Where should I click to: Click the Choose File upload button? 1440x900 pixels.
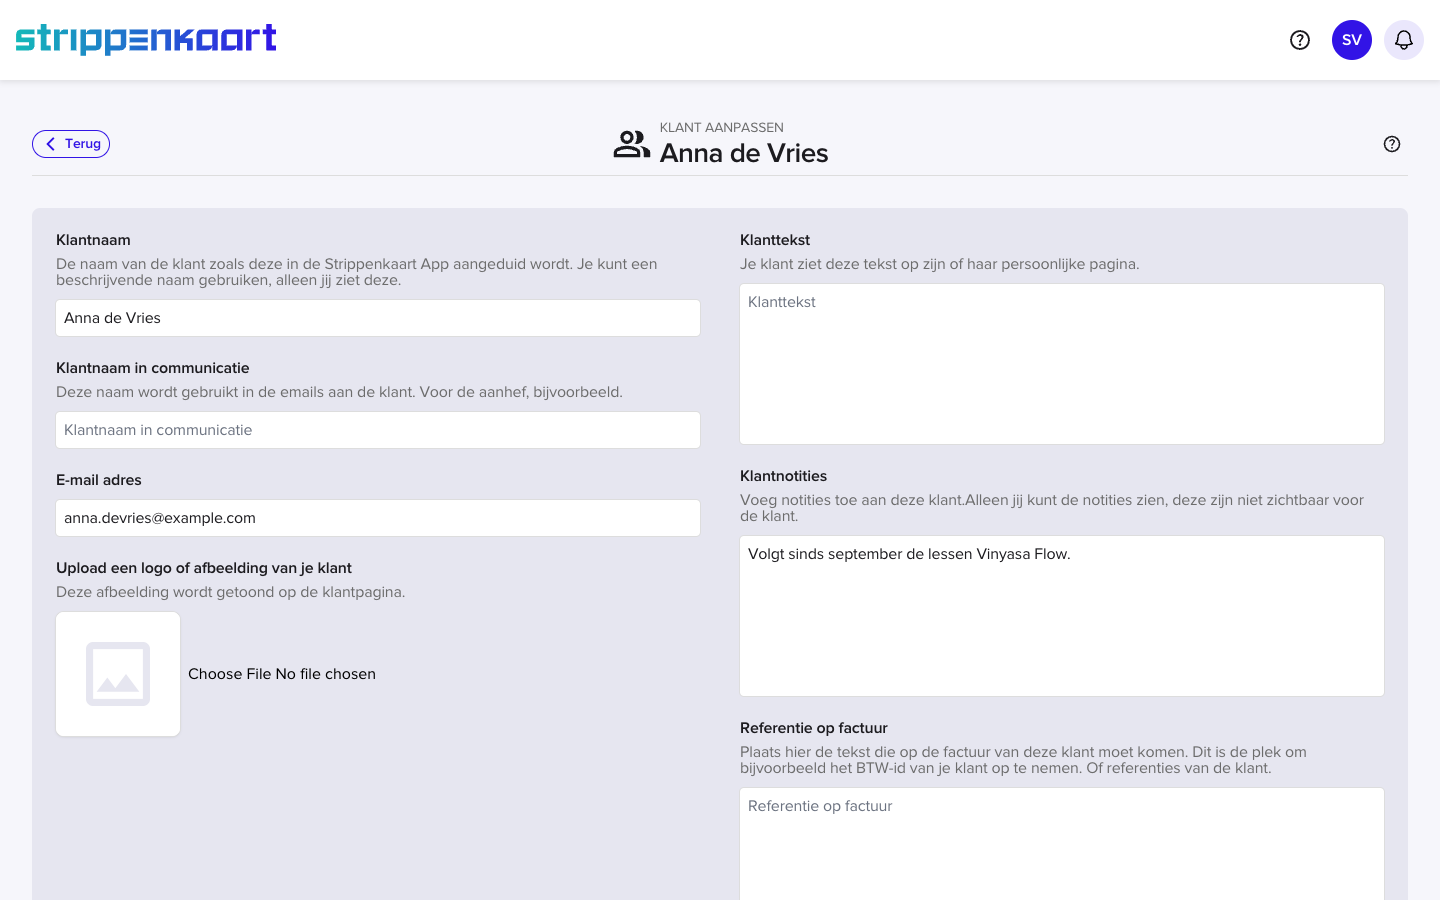pos(229,674)
